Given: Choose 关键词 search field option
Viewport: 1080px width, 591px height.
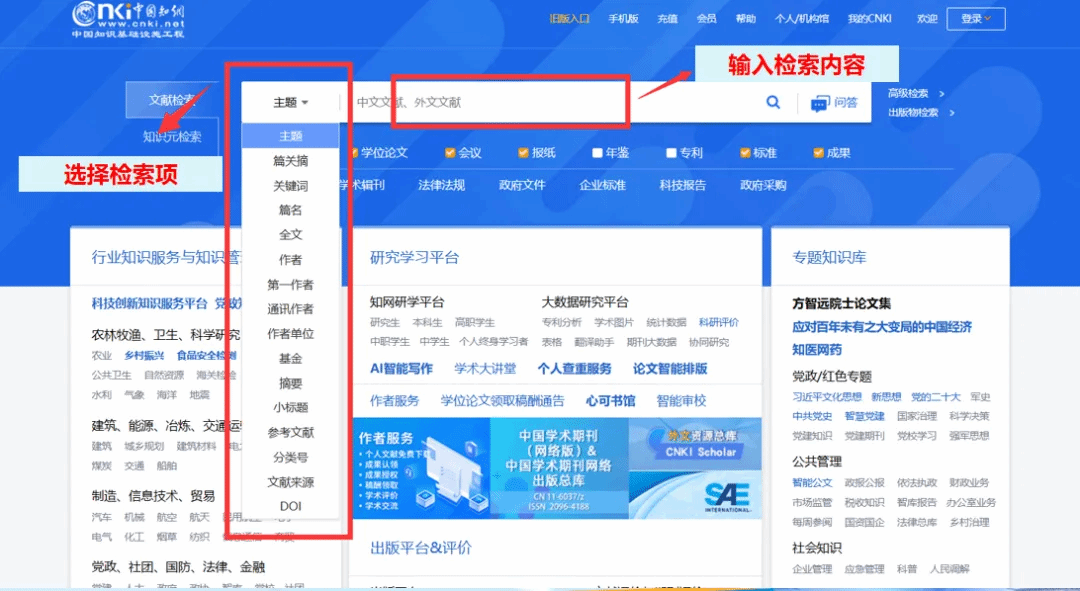Looking at the screenshot, I should (291, 186).
